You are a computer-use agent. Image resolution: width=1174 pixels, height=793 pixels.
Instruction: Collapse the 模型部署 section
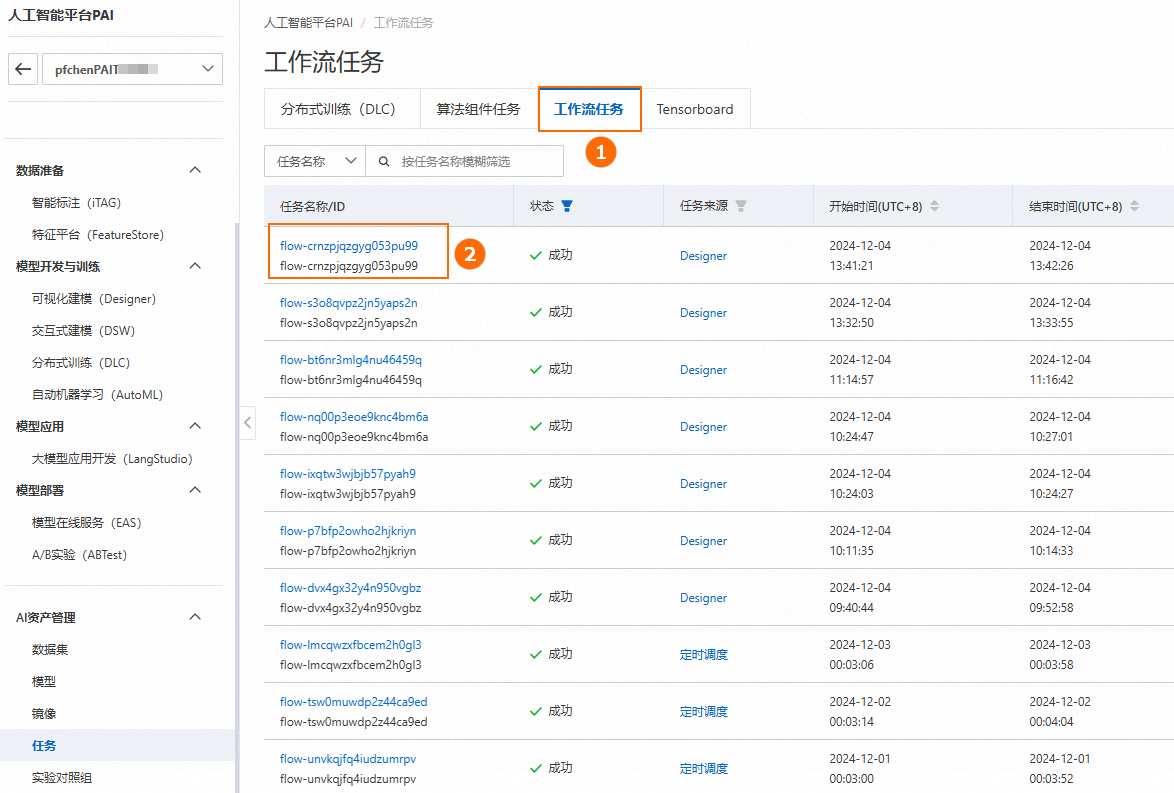pyautogui.click(x=195, y=490)
